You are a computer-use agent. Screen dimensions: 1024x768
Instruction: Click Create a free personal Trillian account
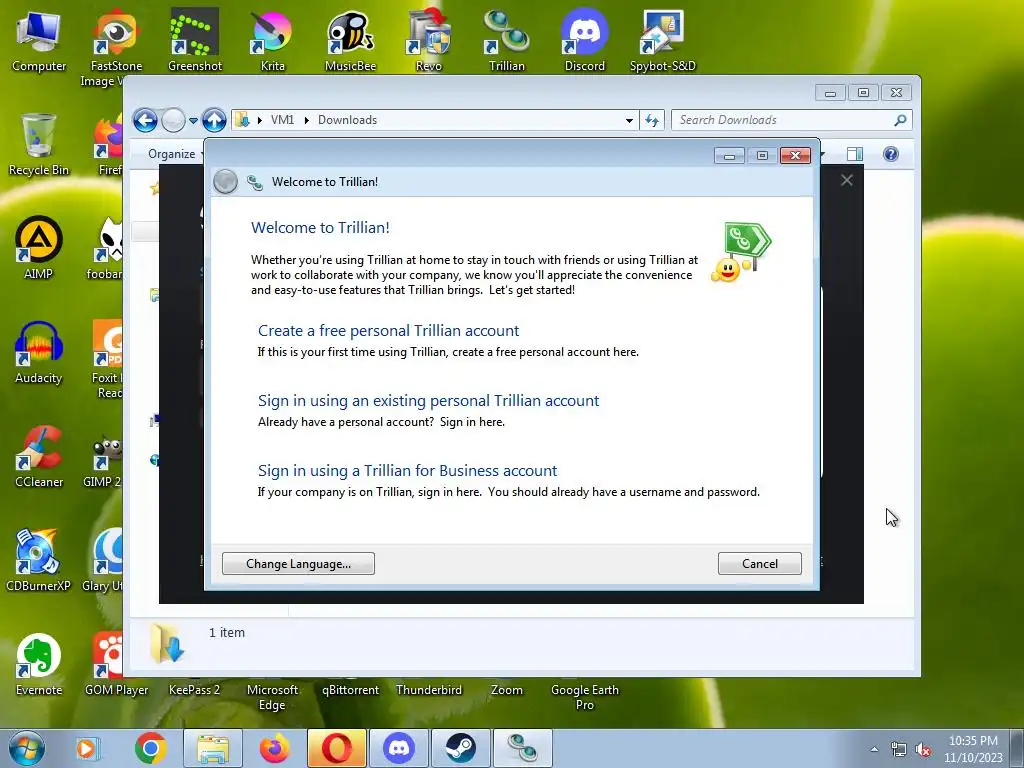coord(389,330)
